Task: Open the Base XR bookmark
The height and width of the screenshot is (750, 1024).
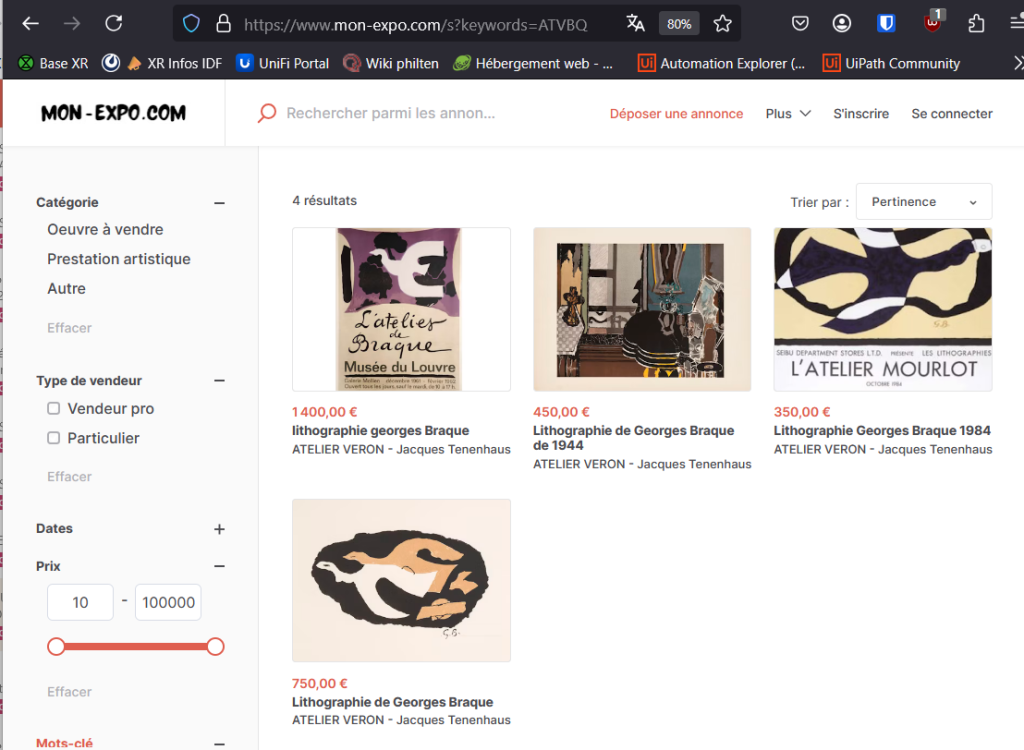Action: (x=54, y=63)
